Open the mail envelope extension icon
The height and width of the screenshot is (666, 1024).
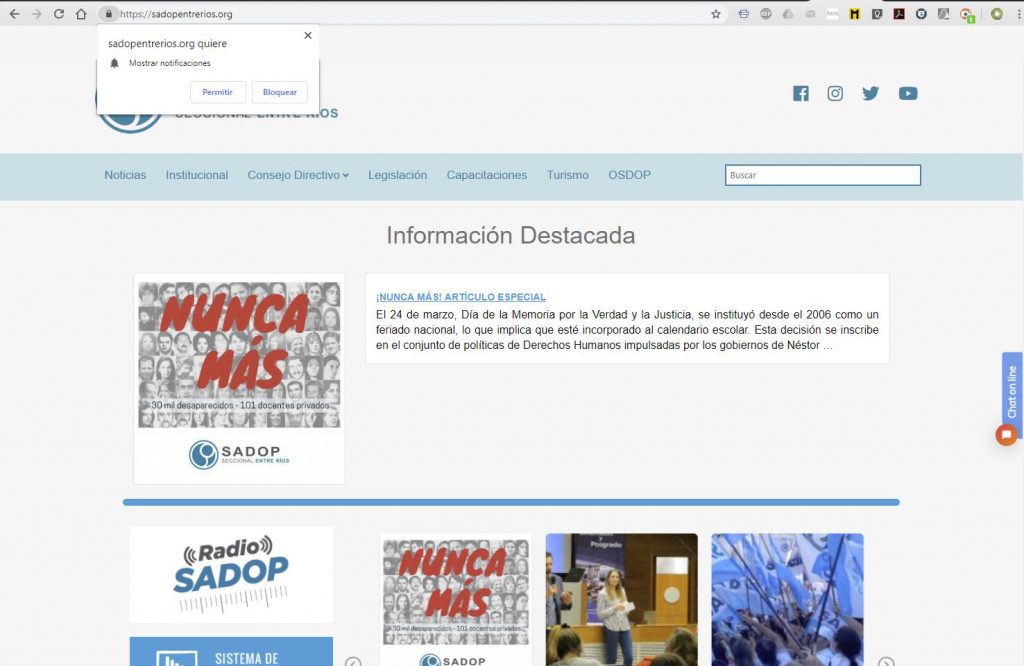pyautogui.click(x=810, y=14)
